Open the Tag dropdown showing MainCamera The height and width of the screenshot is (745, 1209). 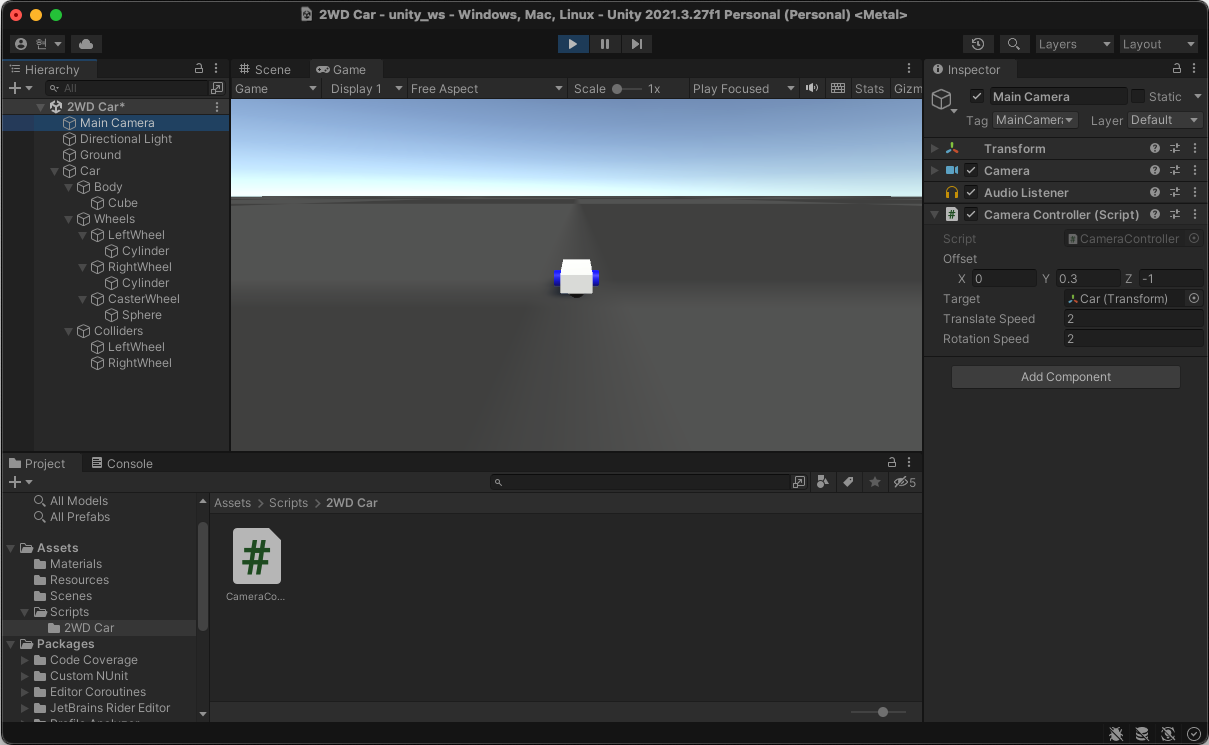click(x=1035, y=120)
